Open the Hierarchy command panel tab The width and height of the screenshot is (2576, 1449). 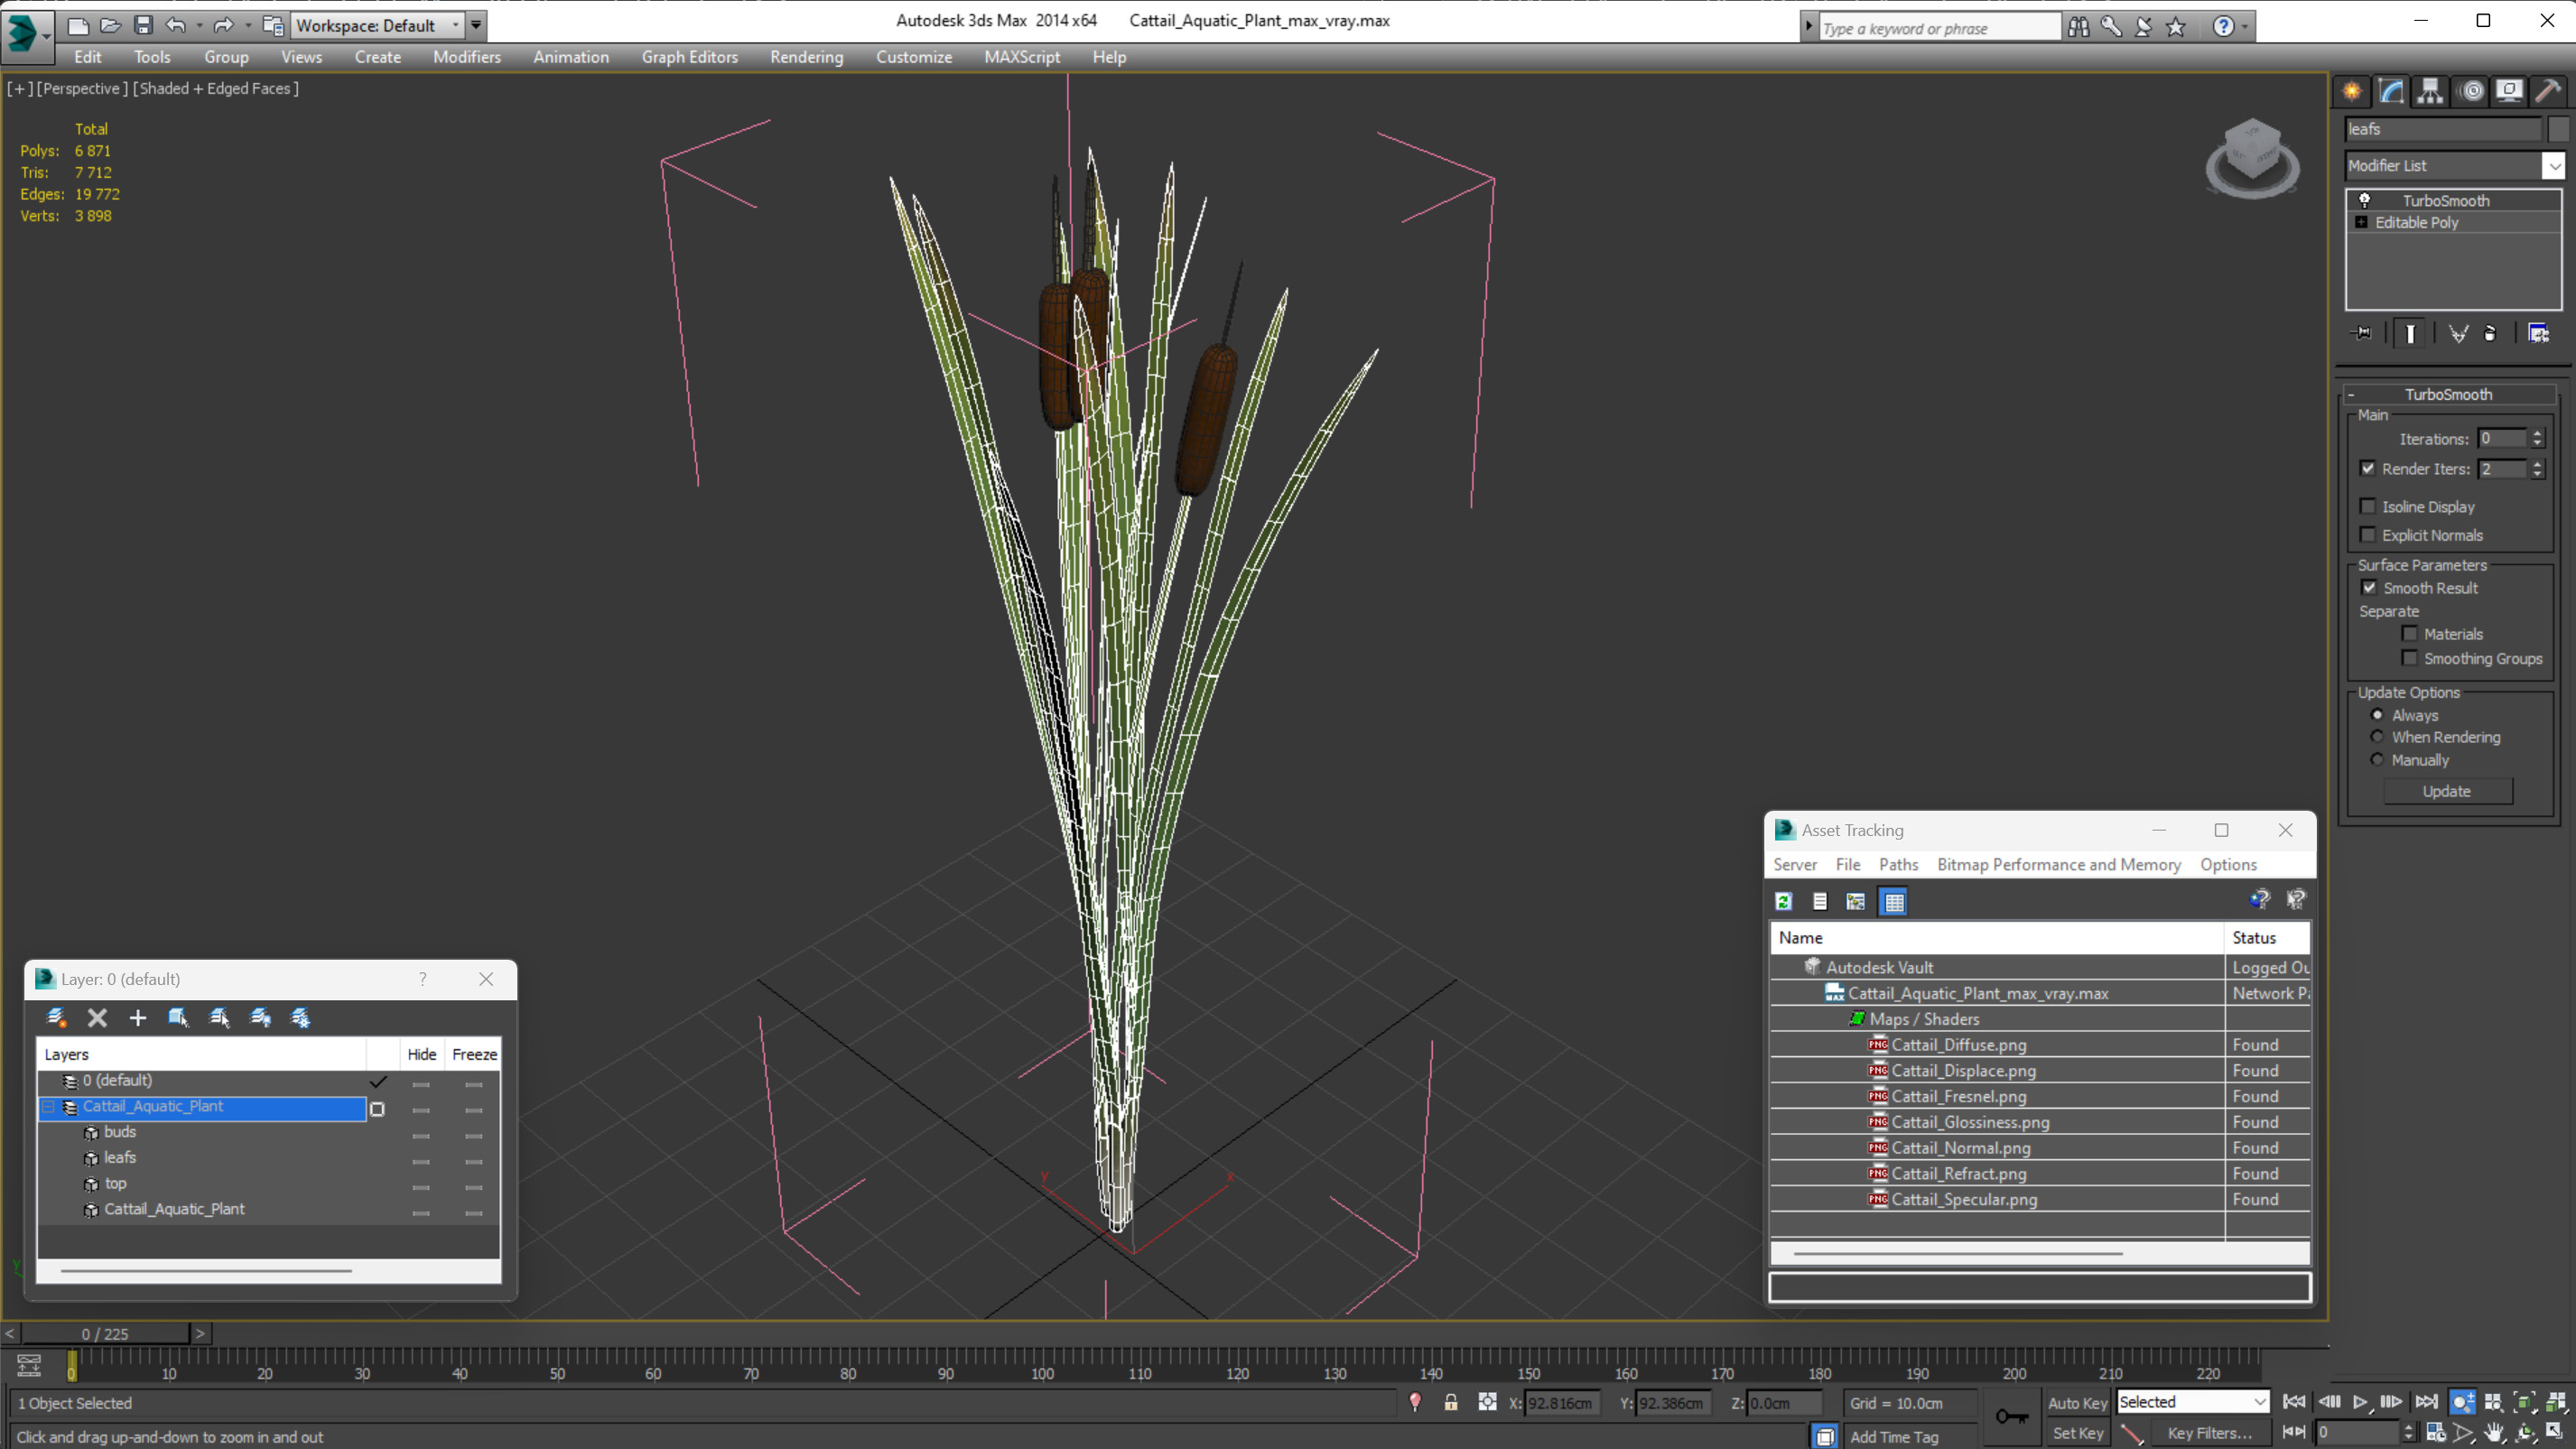tap(2430, 91)
